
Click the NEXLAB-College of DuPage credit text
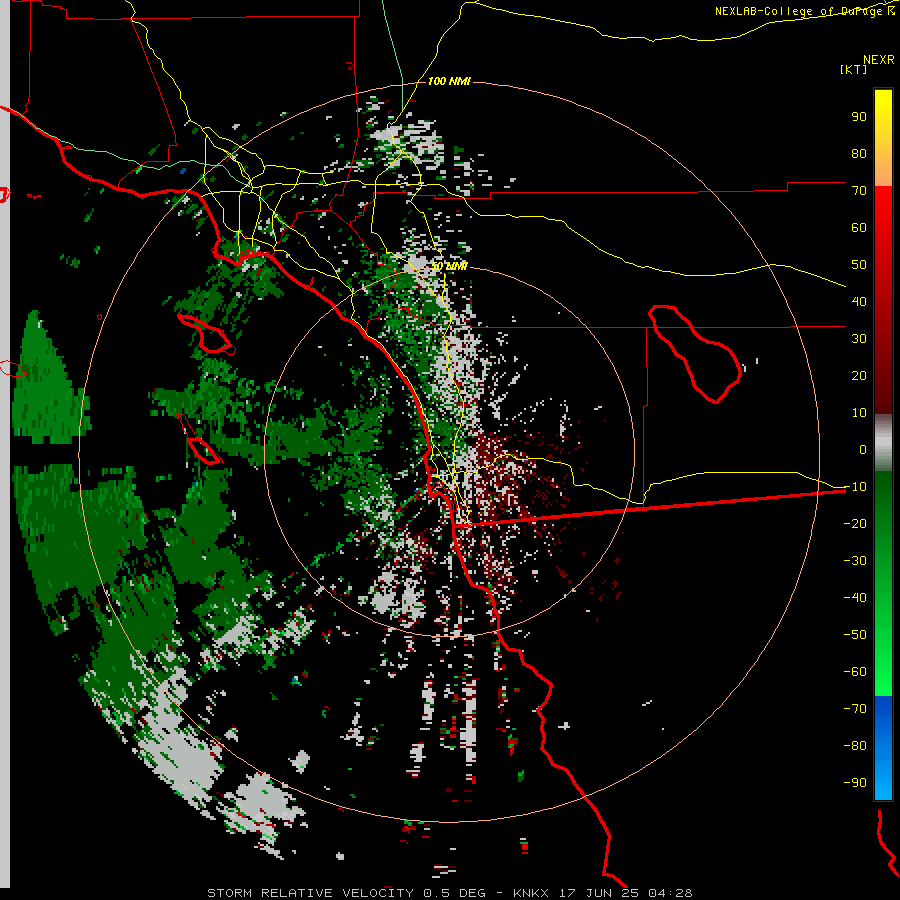805,11
